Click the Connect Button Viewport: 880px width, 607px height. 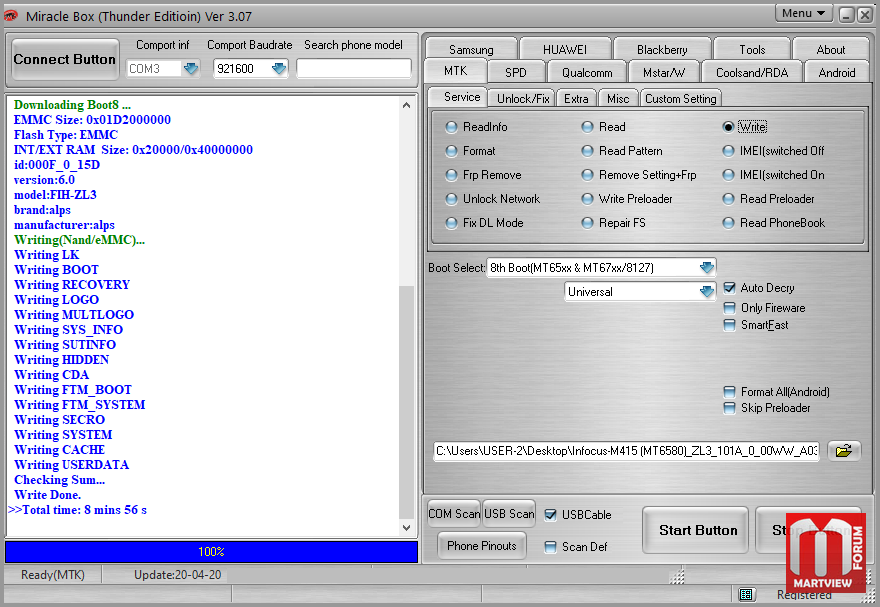click(x=65, y=59)
